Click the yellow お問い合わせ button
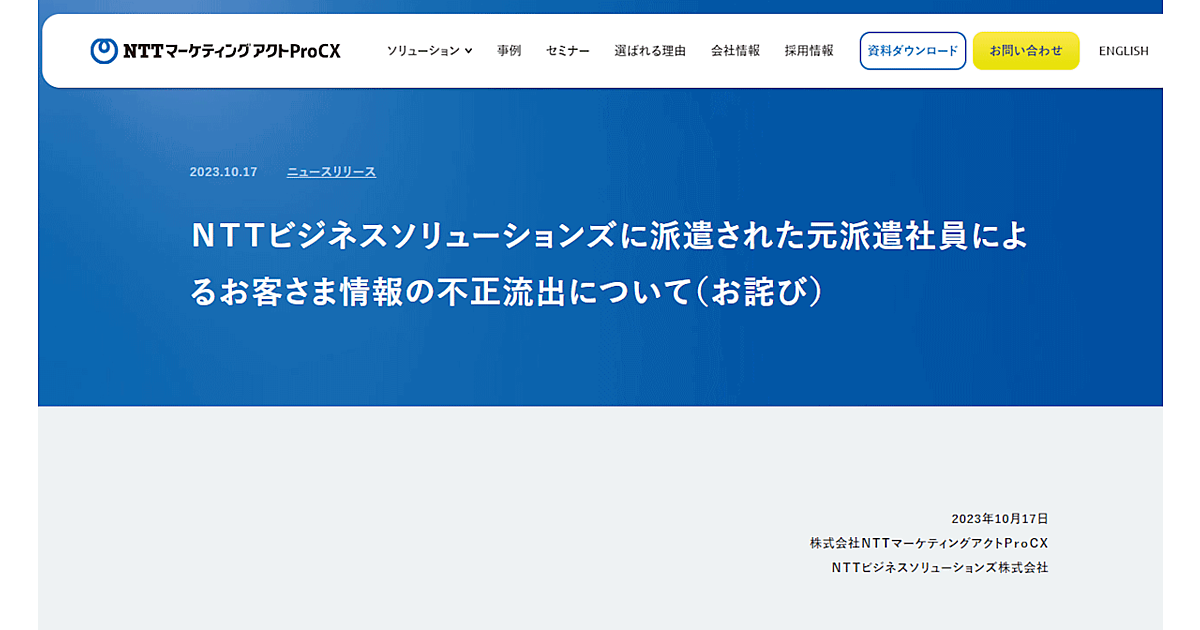1200x630 pixels. coord(1025,51)
